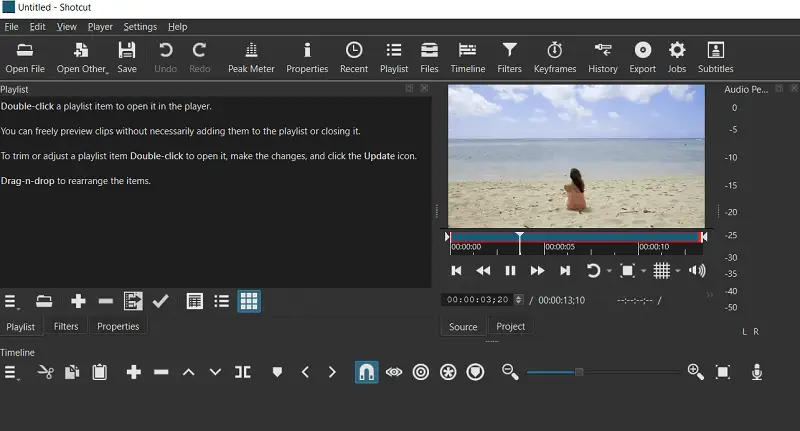Toggle the player zoom fit button
The image size is (800, 431).
point(627,271)
